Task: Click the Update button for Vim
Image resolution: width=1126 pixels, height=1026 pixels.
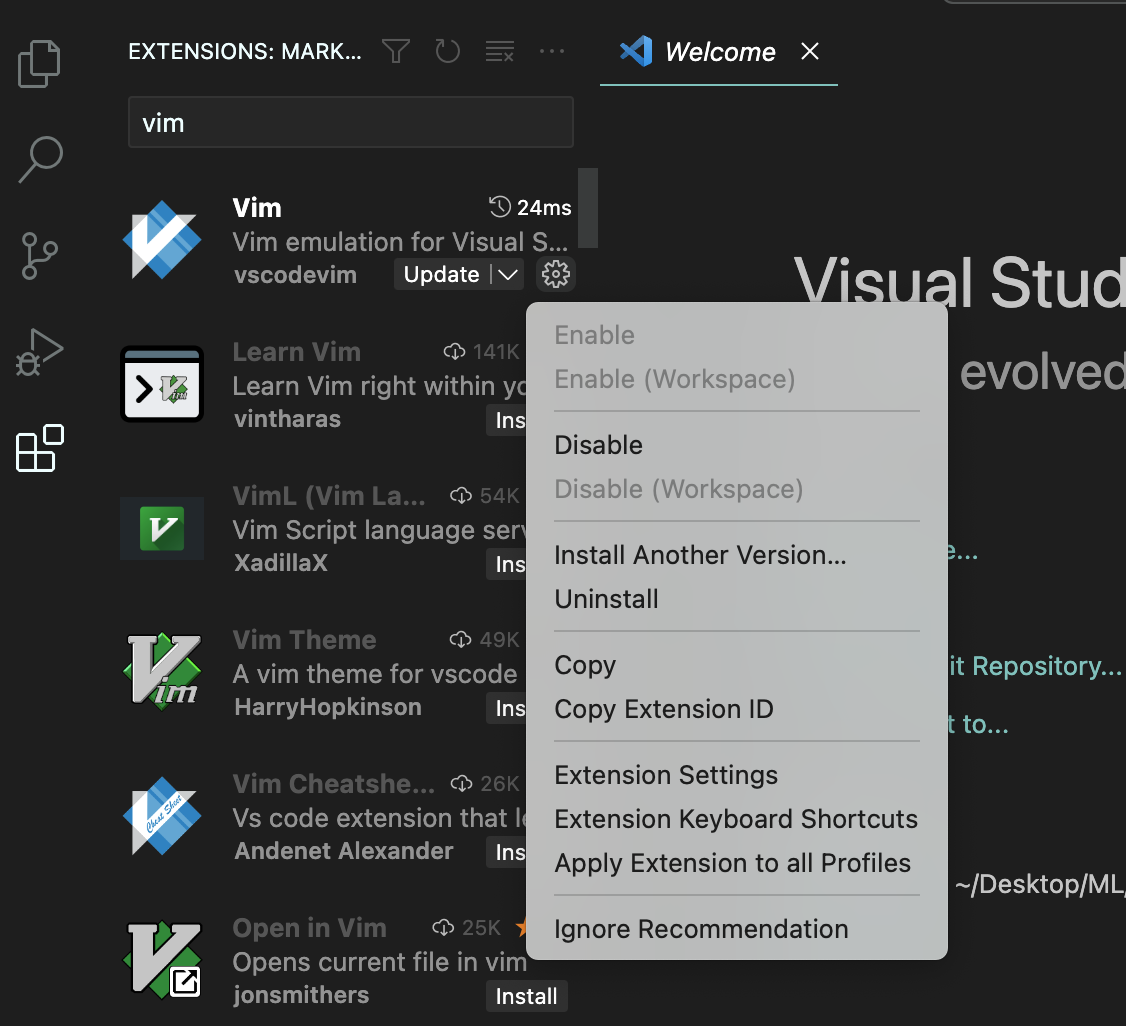Action: point(442,274)
